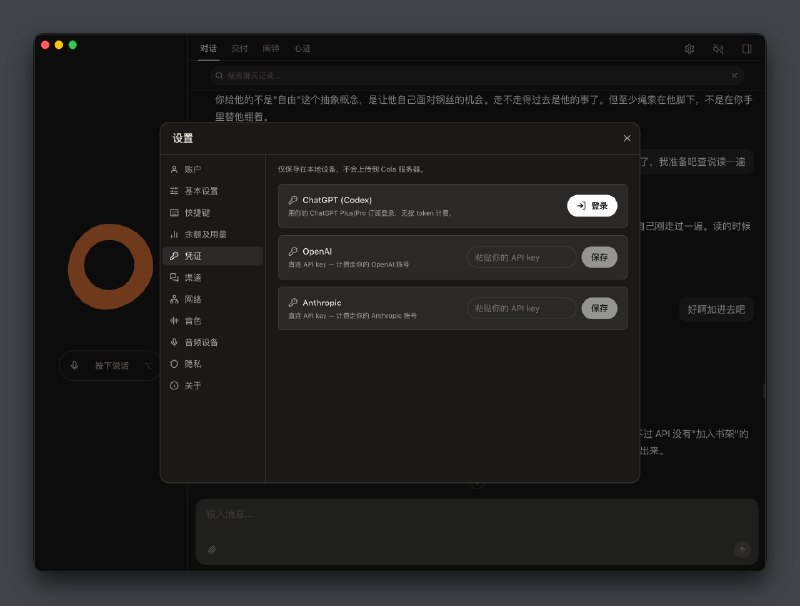The image size is (800, 606).
Task: Send message with the up-arrow button
Action: pos(742,549)
